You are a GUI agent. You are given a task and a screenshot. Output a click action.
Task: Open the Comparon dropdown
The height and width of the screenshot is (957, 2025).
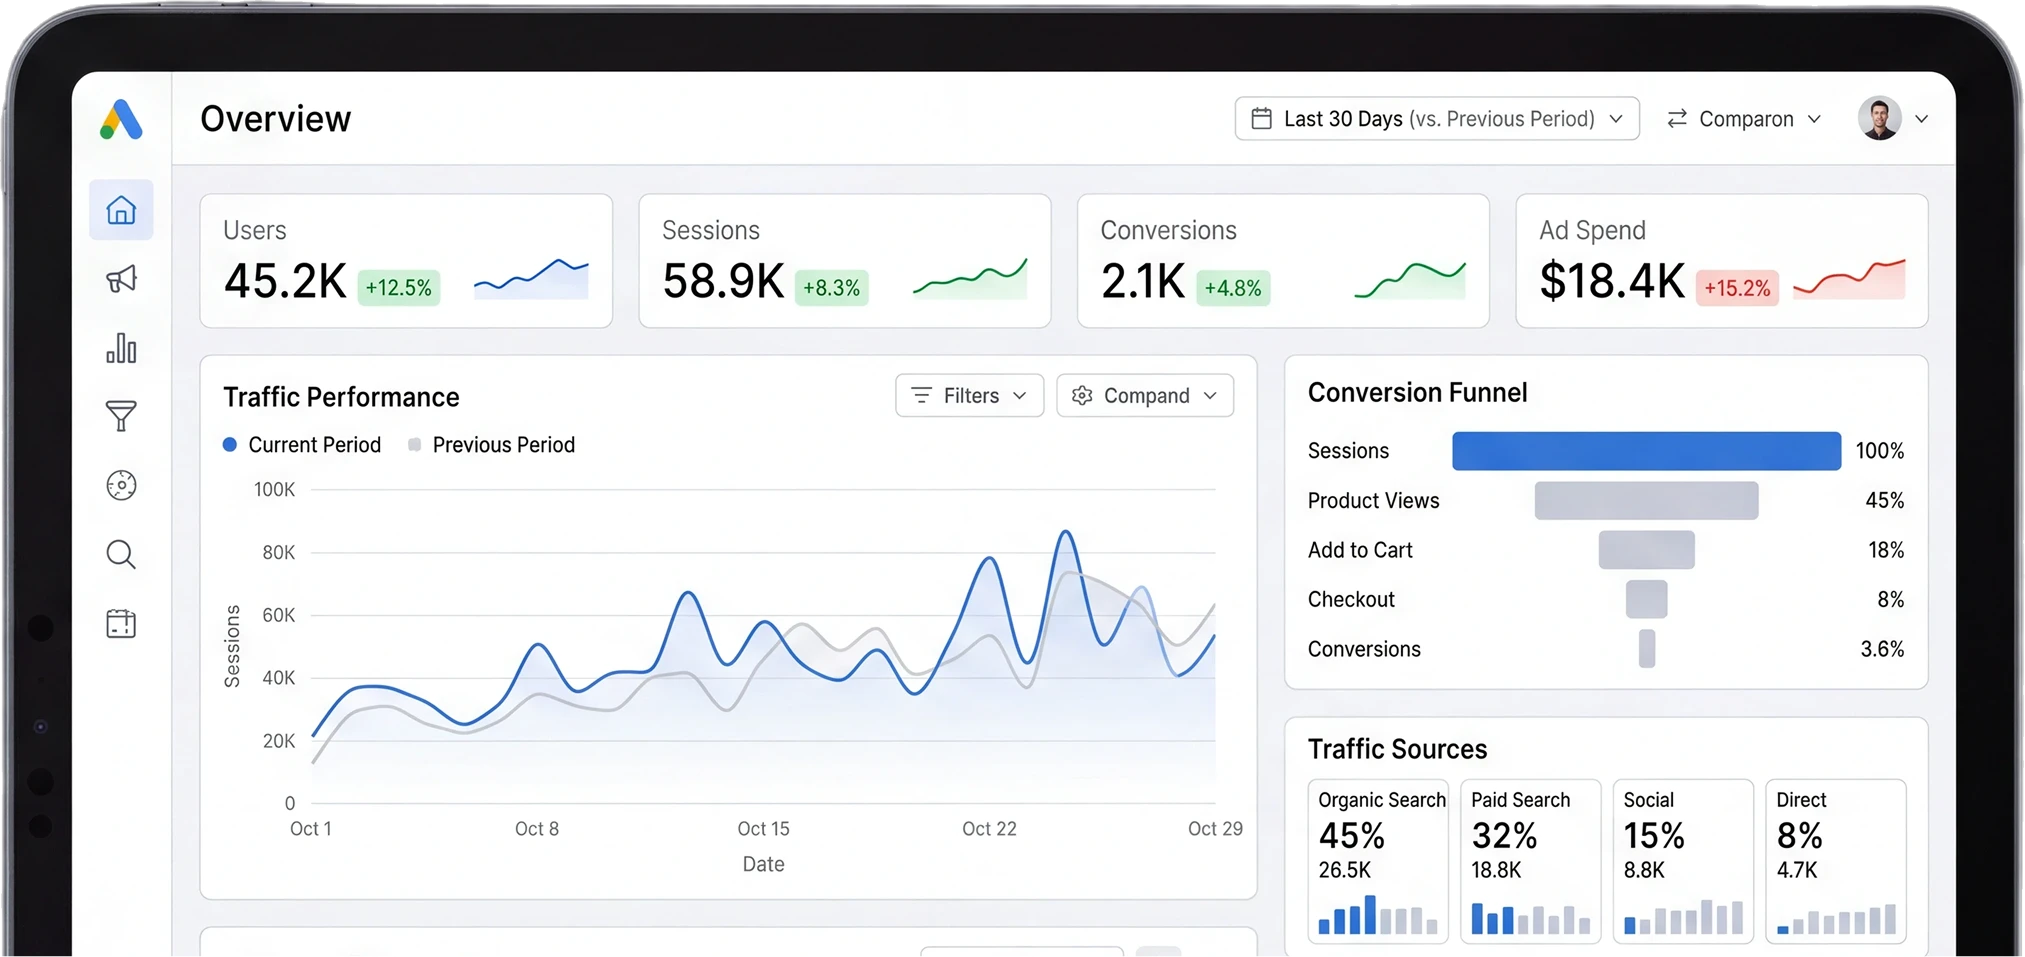click(x=1744, y=119)
